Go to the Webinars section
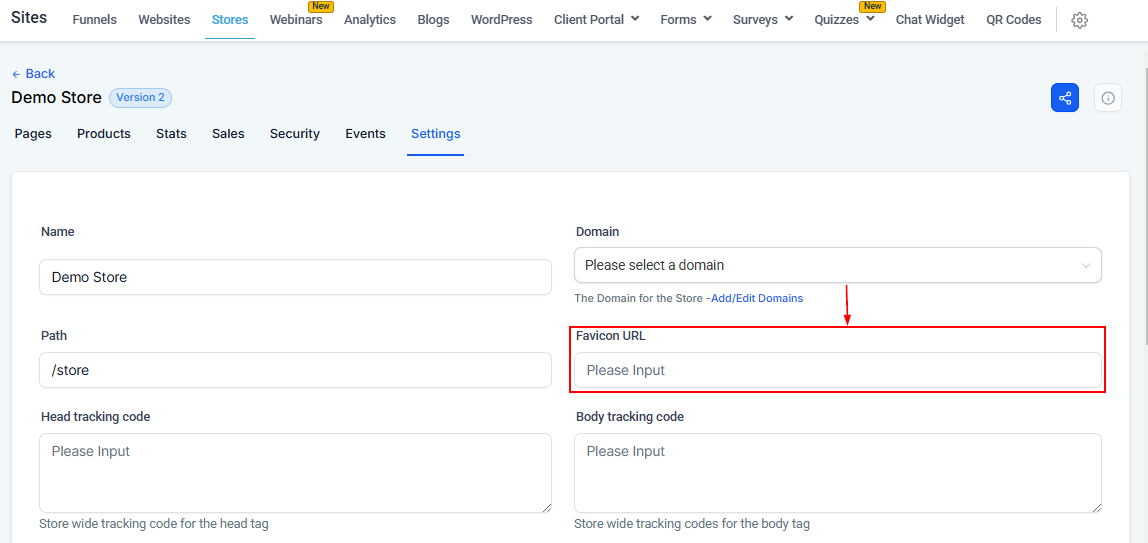This screenshot has height=543, width=1148. click(x=296, y=20)
